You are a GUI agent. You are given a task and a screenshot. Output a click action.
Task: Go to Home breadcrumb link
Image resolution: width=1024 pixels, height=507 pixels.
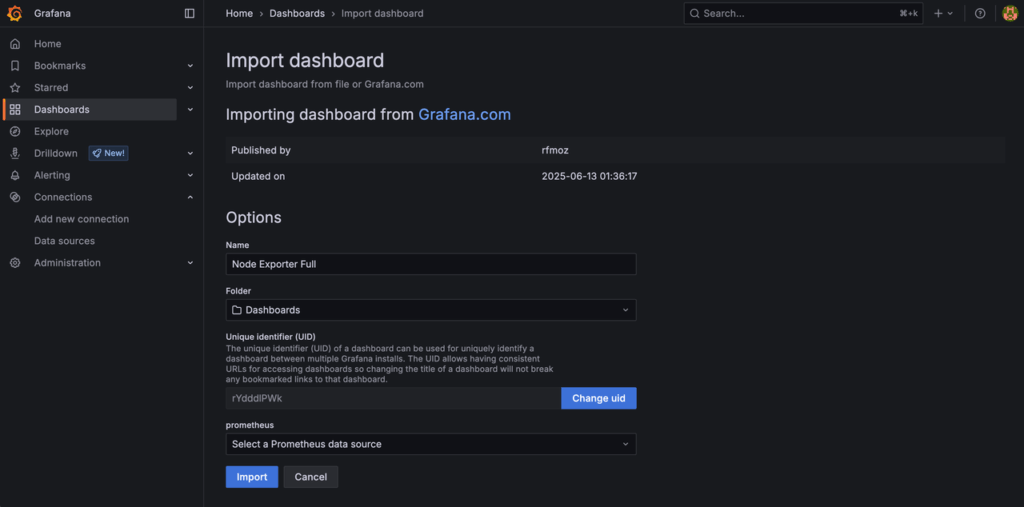(x=239, y=13)
